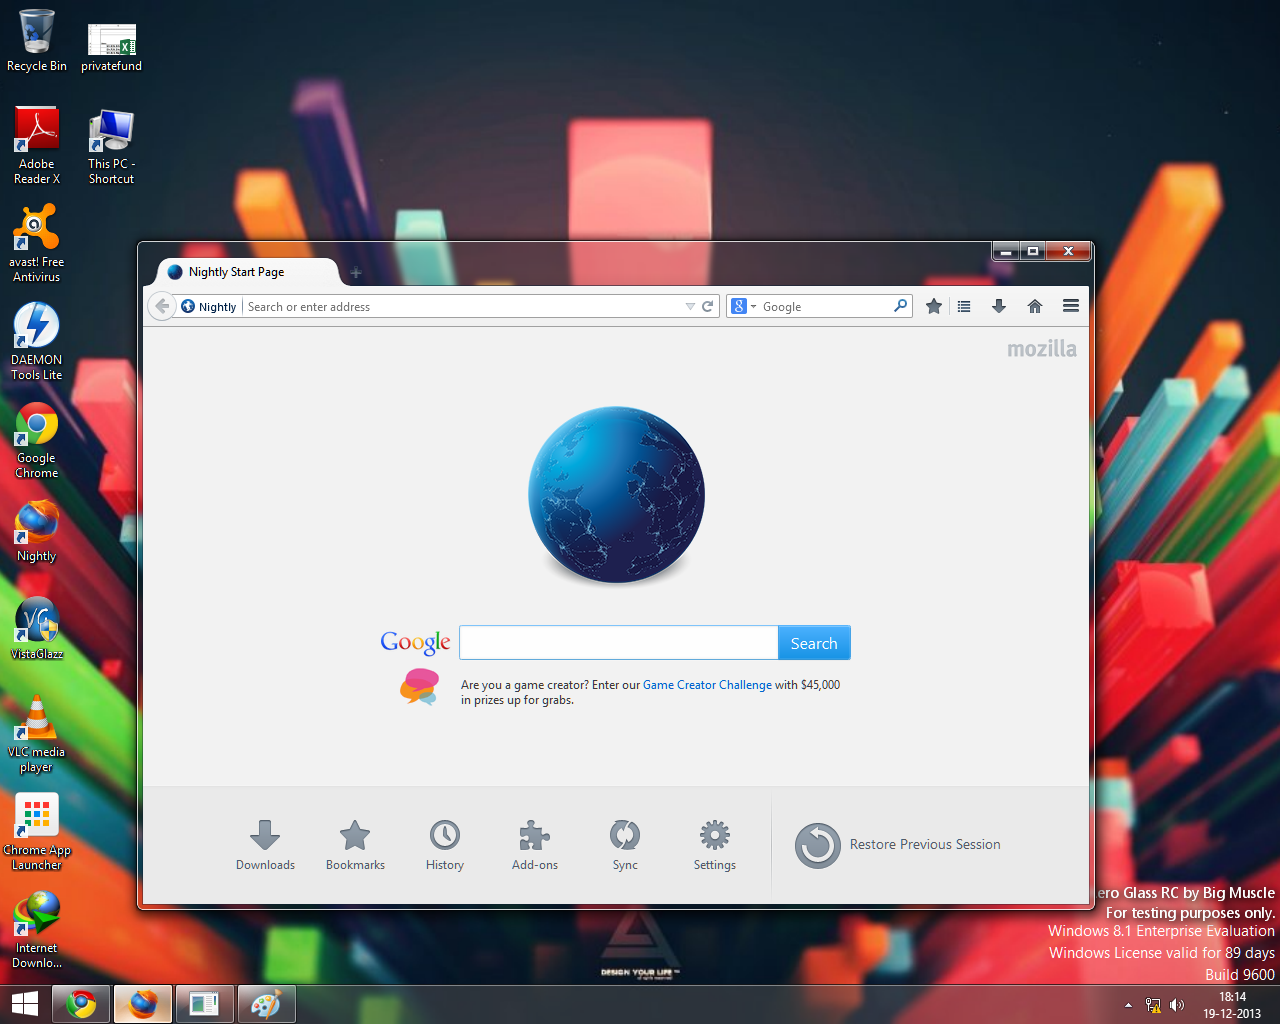Click the Nightly identity icon in address bar
The image size is (1280, 1024).
(188, 306)
